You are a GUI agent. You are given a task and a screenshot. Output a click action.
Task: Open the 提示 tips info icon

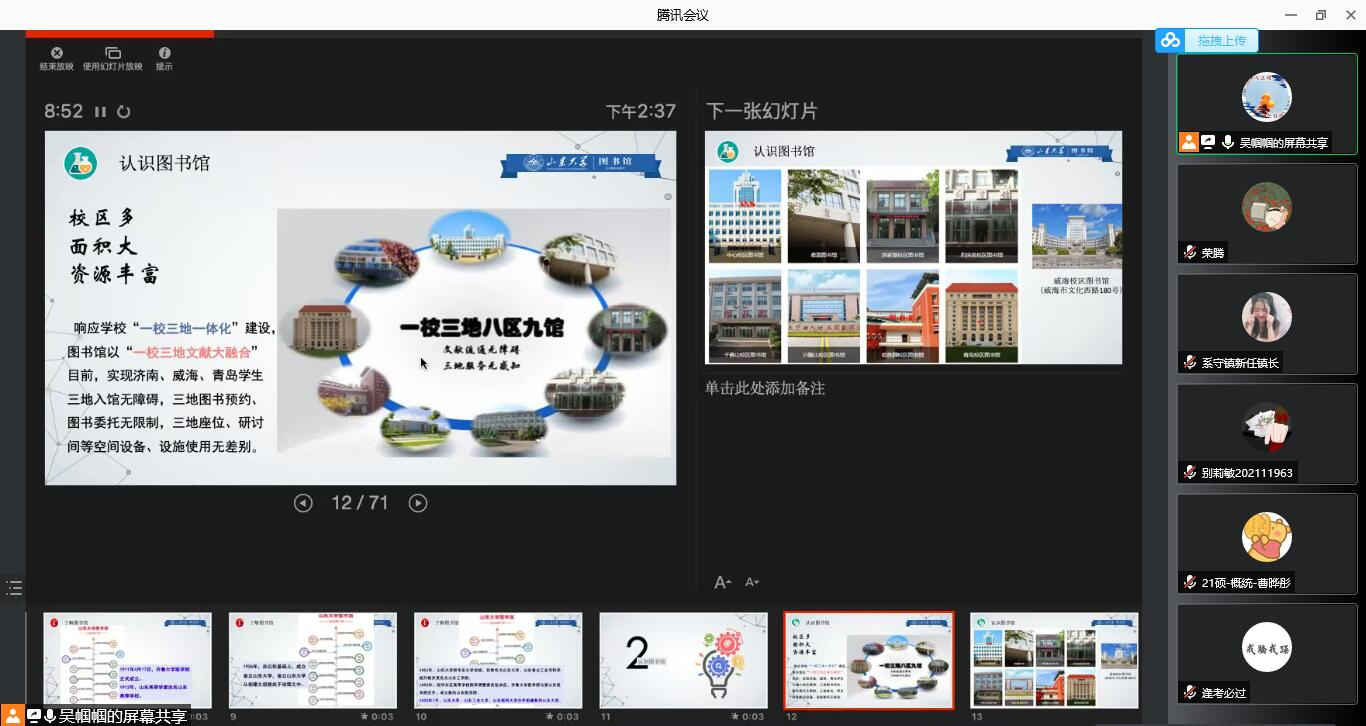(x=164, y=54)
